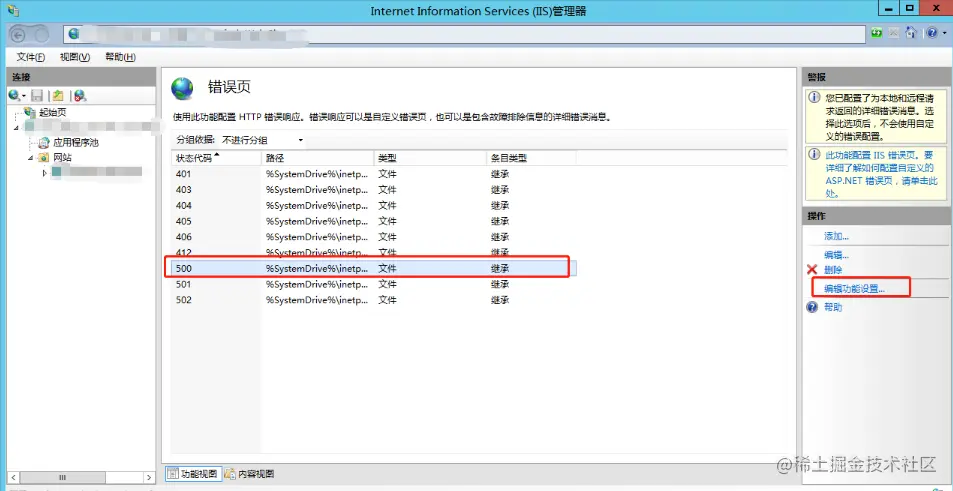Select the 403 status code row
The width and height of the screenshot is (953, 491).
click(374, 190)
